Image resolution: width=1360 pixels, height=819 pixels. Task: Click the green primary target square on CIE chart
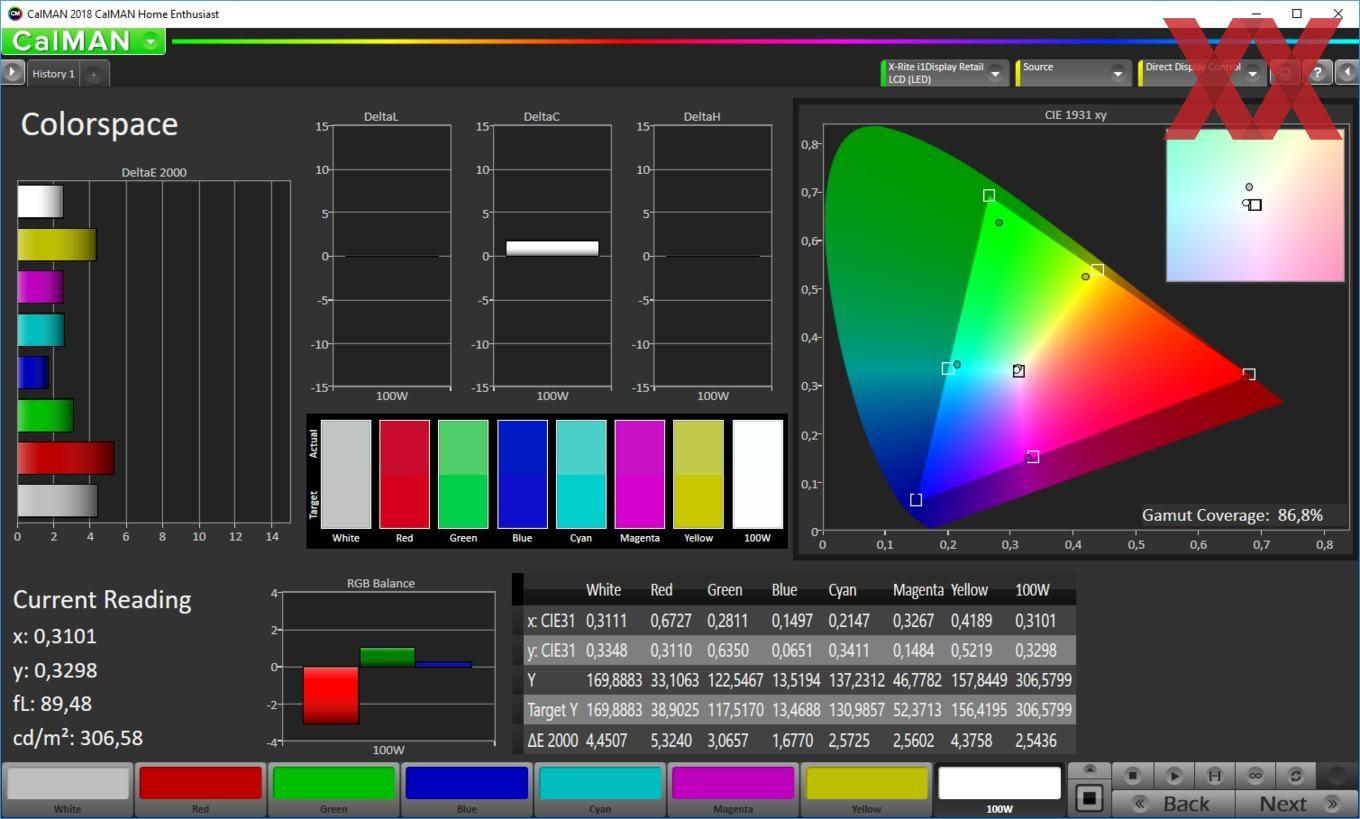tap(989, 196)
